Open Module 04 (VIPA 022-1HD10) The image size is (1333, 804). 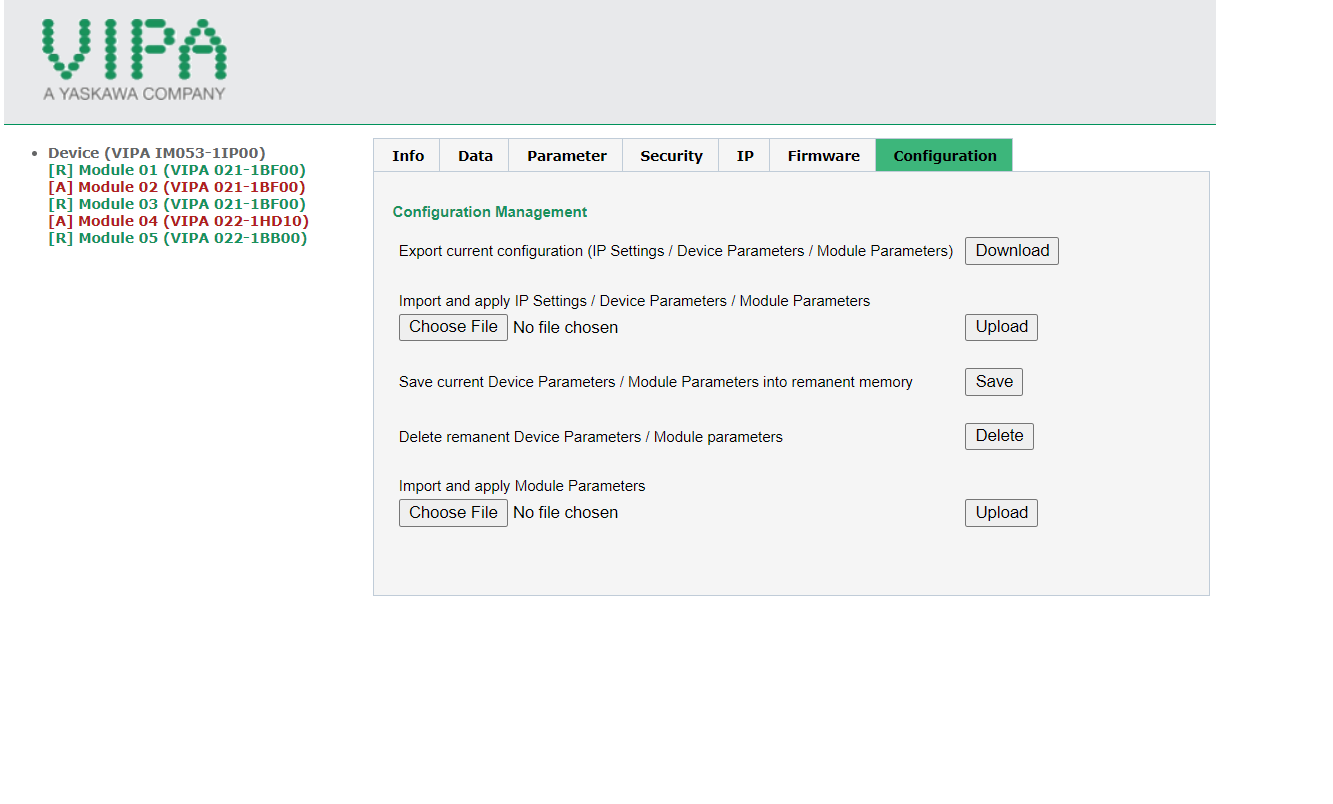[179, 221]
